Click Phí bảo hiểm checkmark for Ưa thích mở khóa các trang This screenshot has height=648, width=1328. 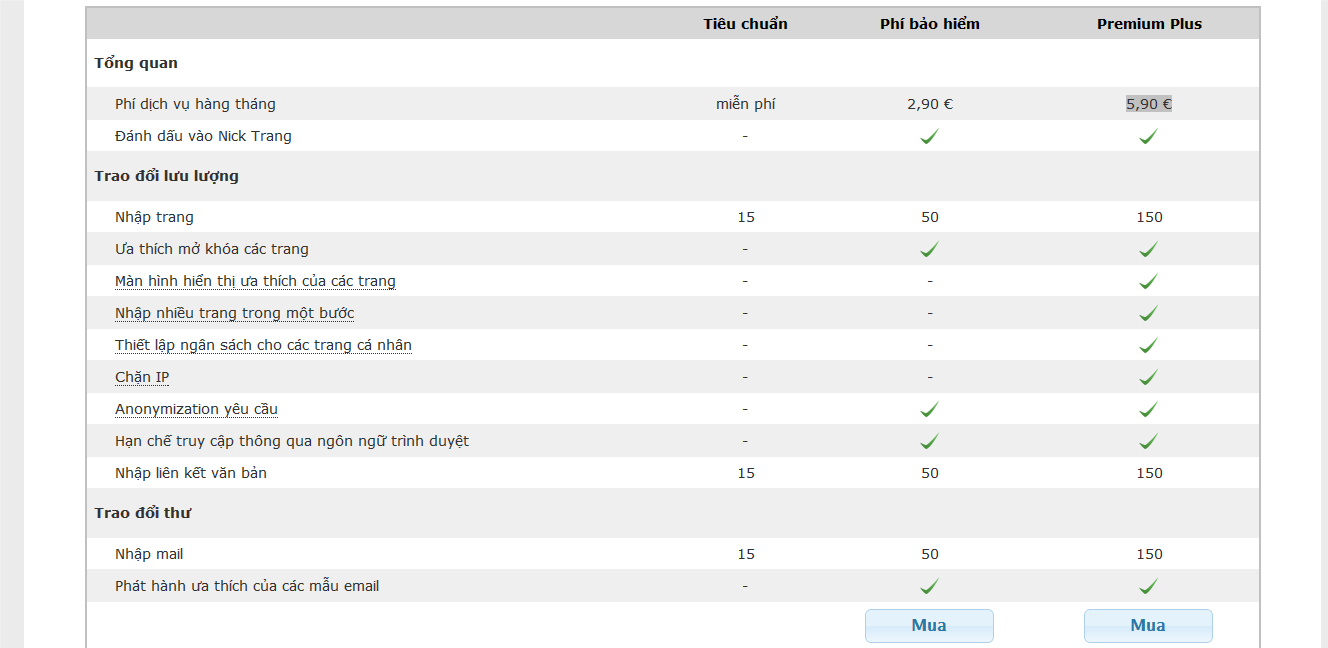929,249
